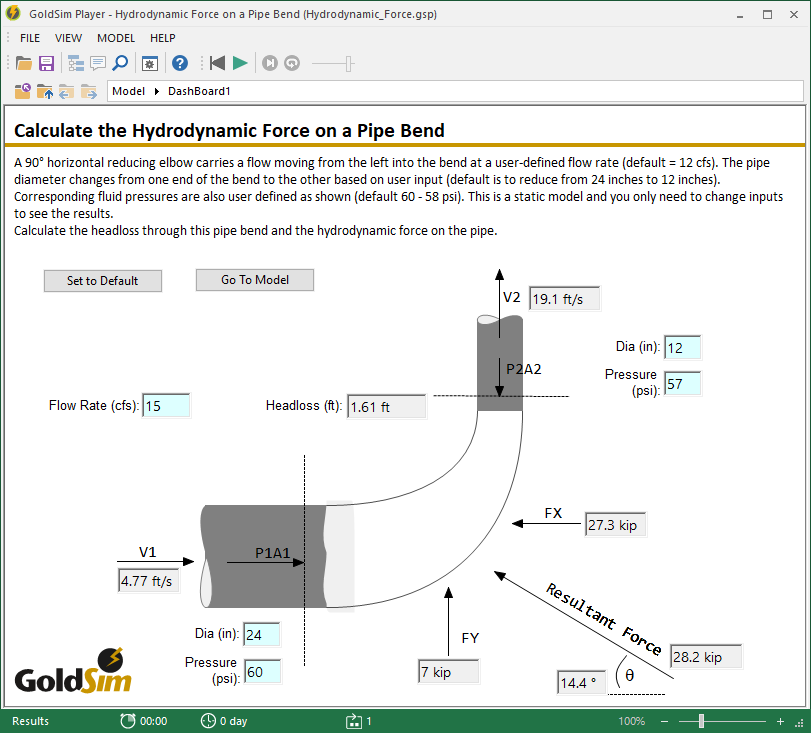The image size is (811, 733).
Task: Select the search magnifier icon
Action: [121, 63]
